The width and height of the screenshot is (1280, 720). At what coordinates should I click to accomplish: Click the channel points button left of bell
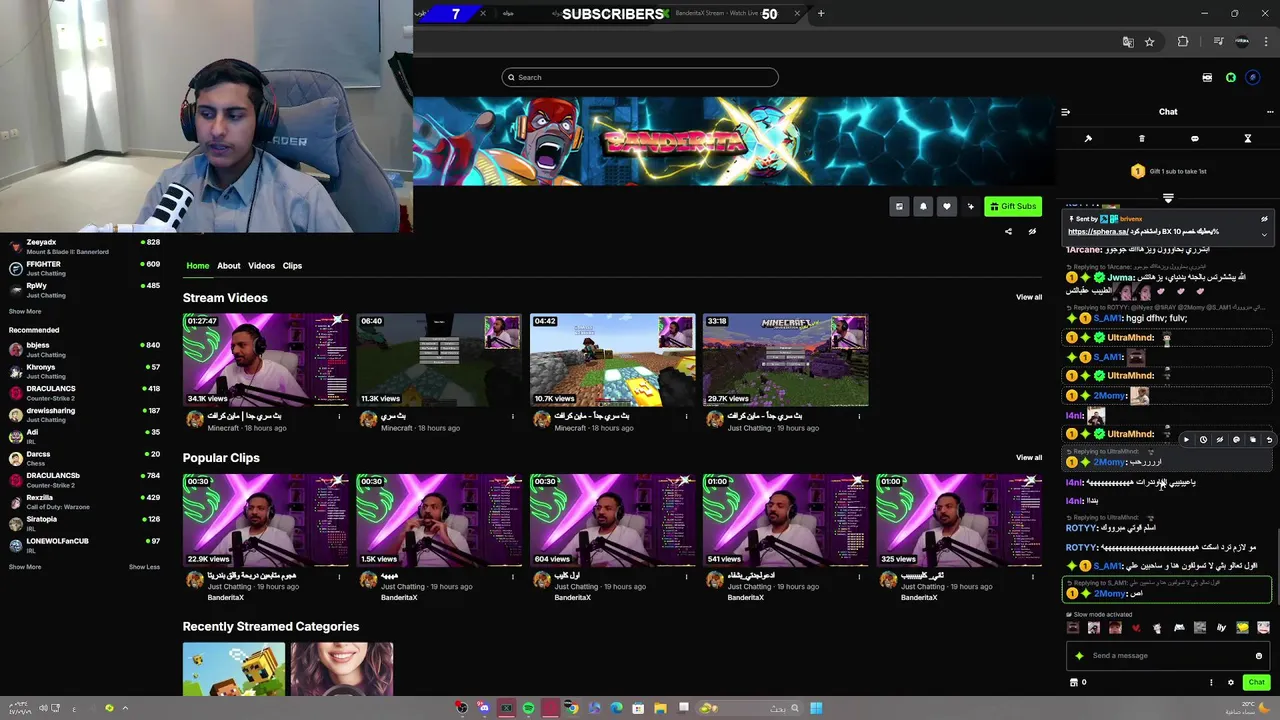pyautogui.click(x=899, y=206)
